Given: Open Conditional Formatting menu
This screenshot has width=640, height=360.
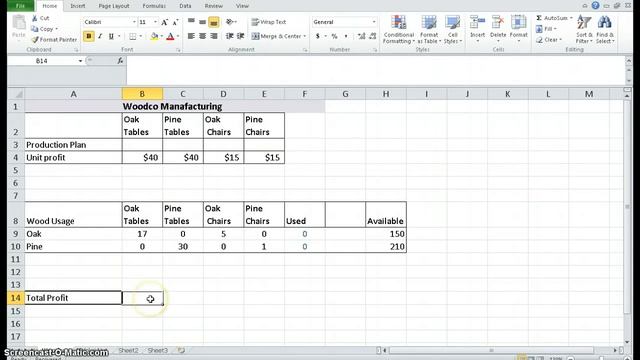Looking at the screenshot, I should [x=398, y=29].
